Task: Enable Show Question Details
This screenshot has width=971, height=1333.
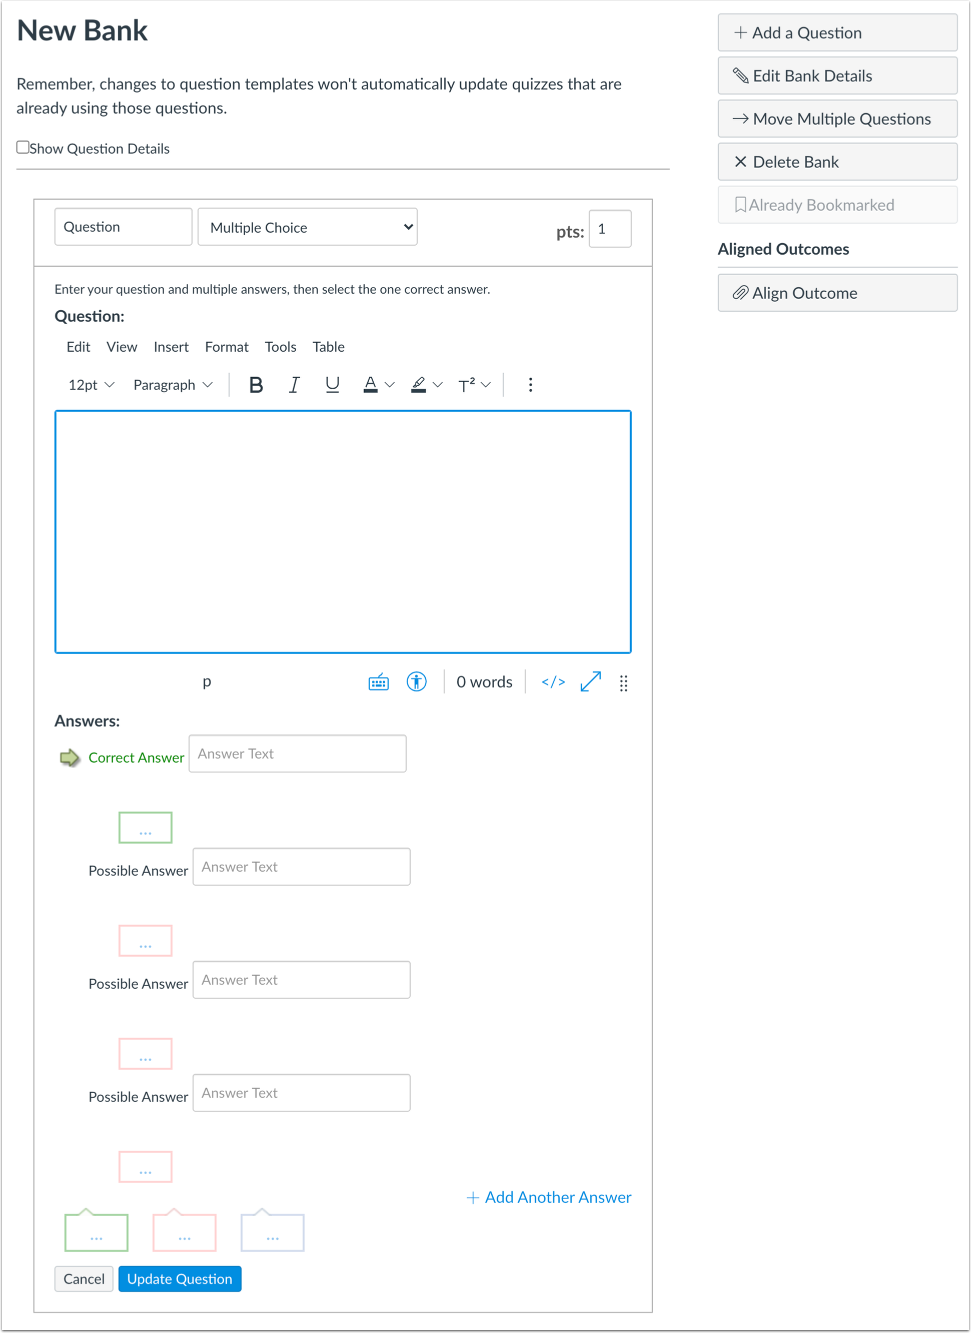Action: [22, 147]
